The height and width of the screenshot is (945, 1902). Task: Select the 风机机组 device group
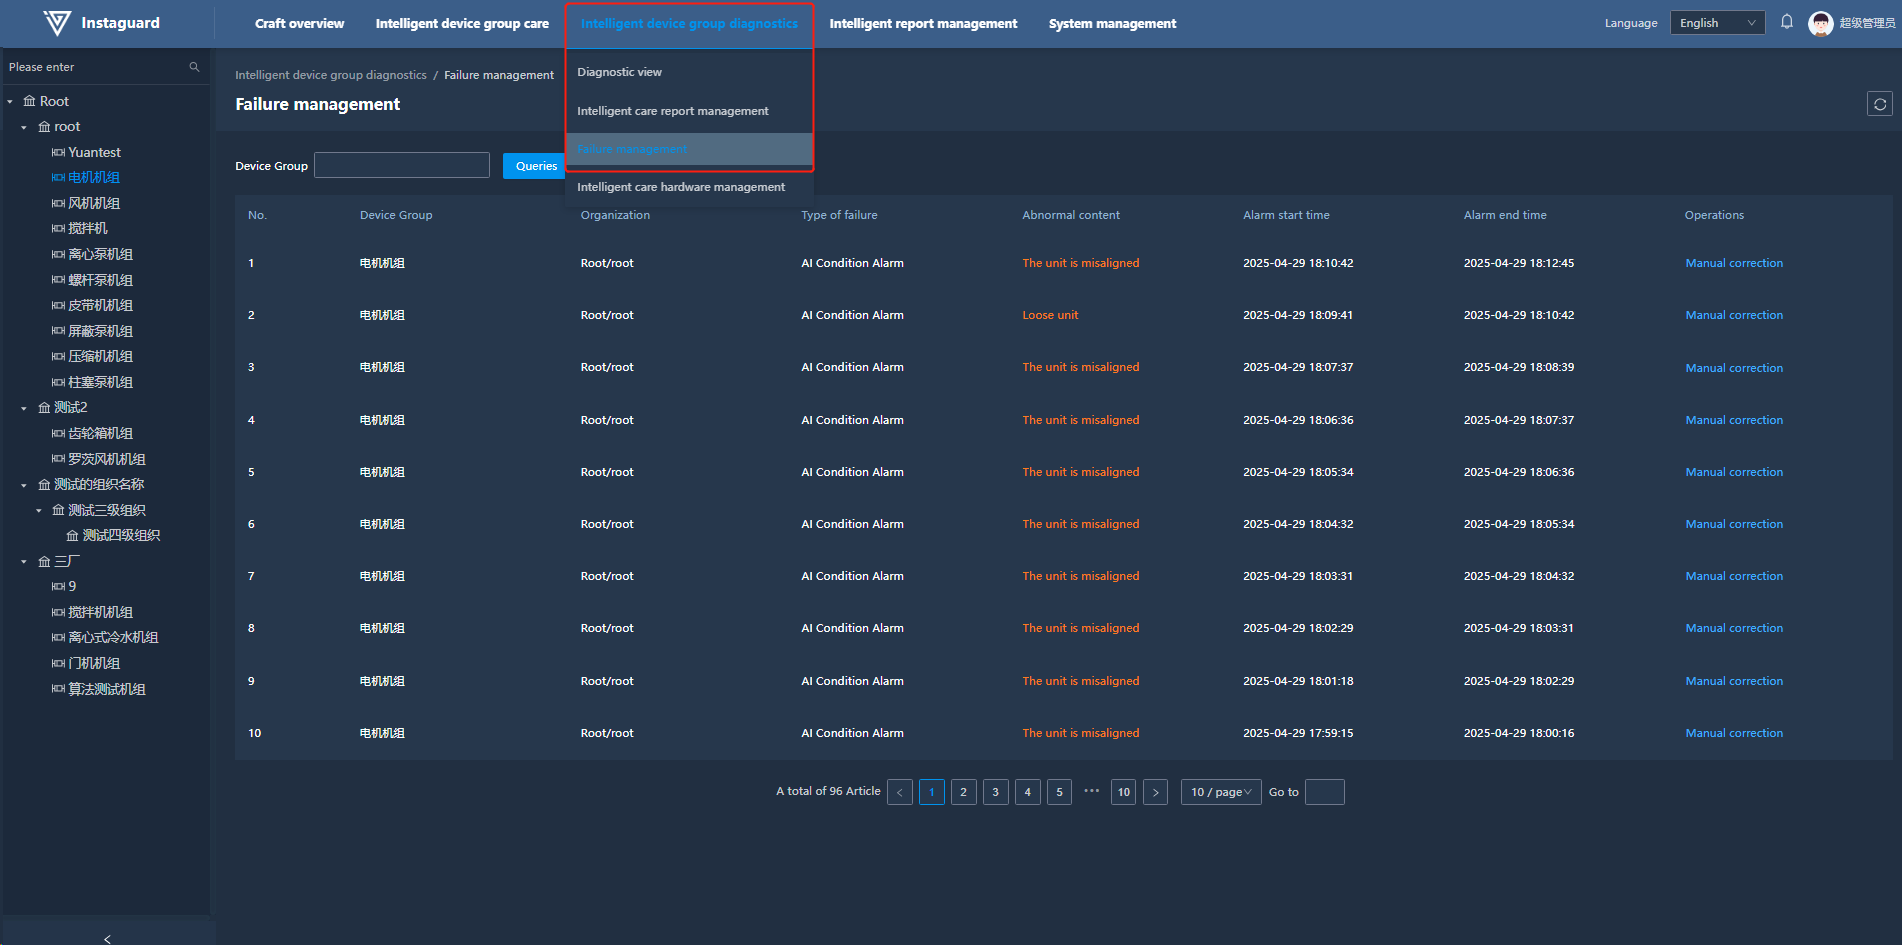(94, 203)
